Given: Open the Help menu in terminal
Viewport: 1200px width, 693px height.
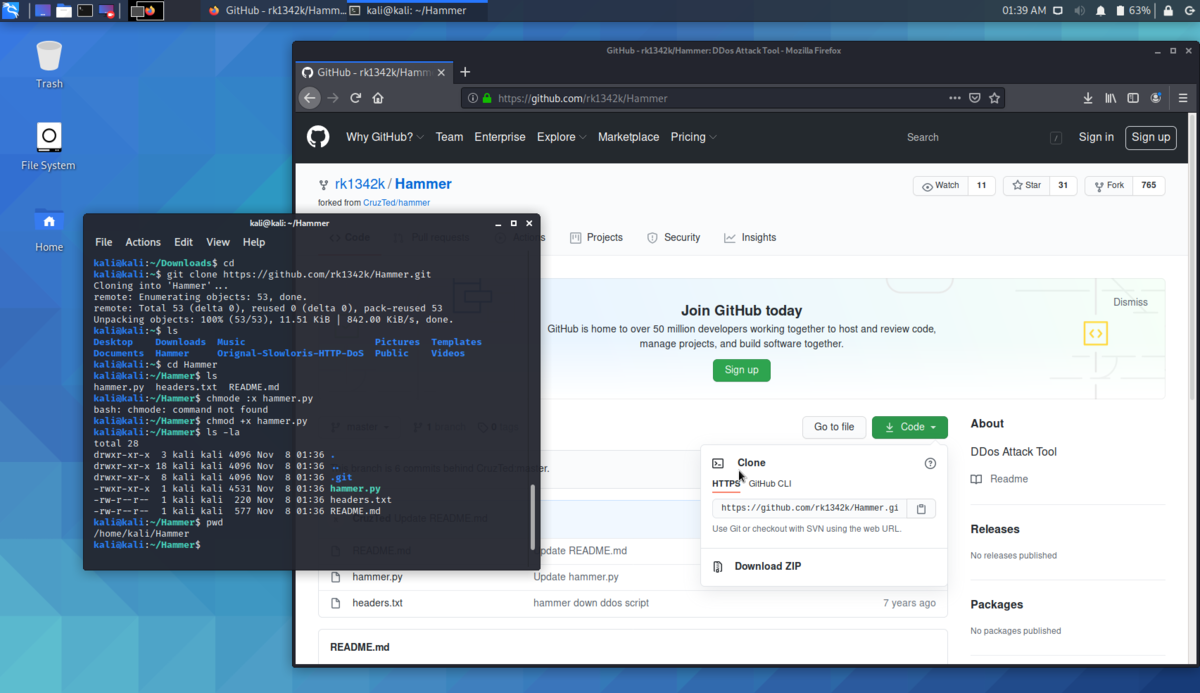Looking at the screenshot, I should (x=254, y=242).
